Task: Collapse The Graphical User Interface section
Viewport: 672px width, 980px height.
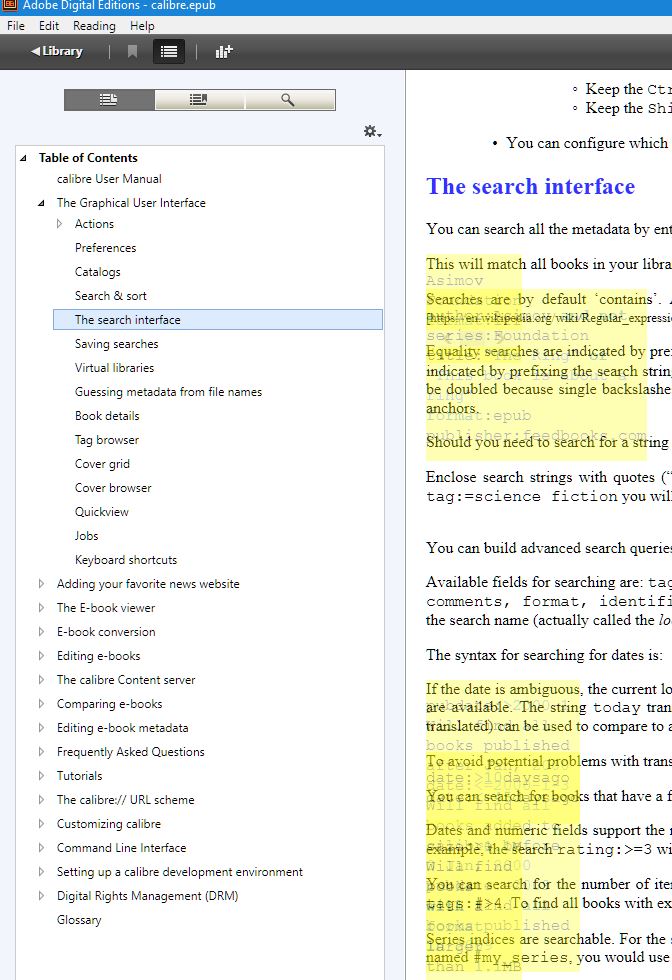Action: 41,203
